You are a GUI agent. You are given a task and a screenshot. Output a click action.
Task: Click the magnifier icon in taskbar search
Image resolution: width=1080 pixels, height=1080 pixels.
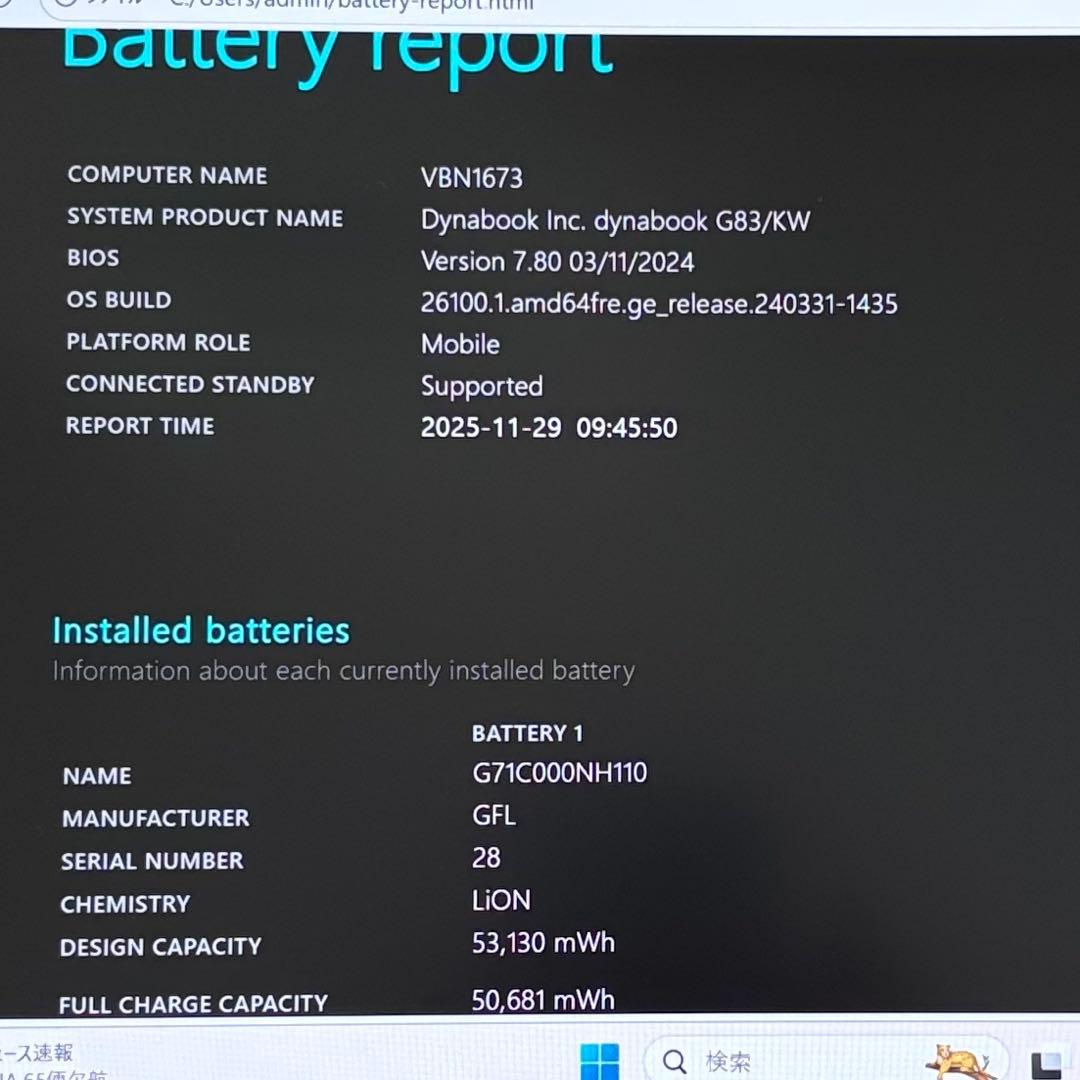coord(674,1061)
